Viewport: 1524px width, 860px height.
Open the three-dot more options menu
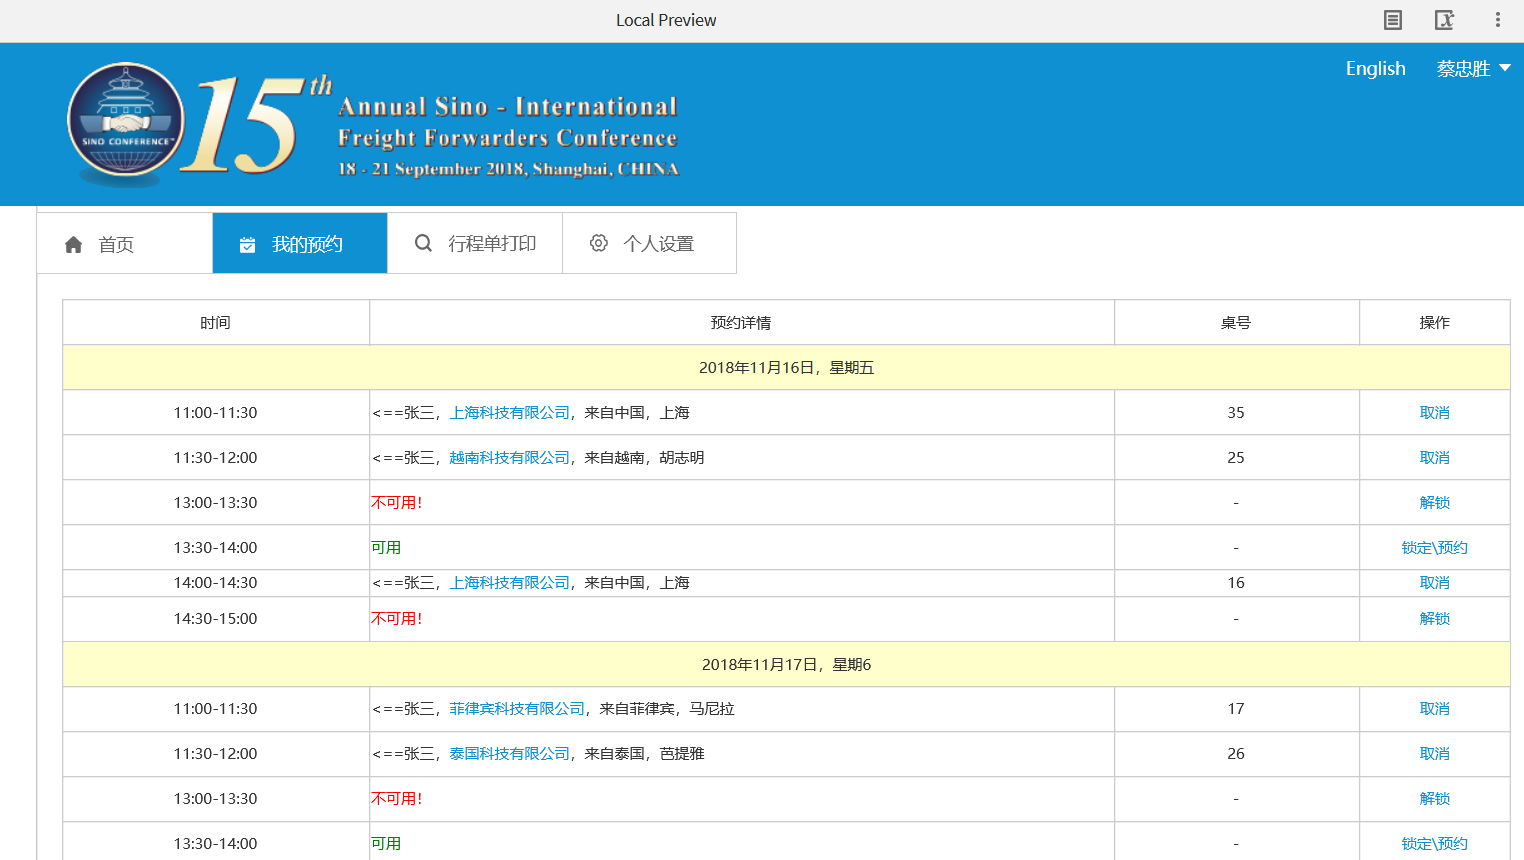click(x=1497, y=20)
